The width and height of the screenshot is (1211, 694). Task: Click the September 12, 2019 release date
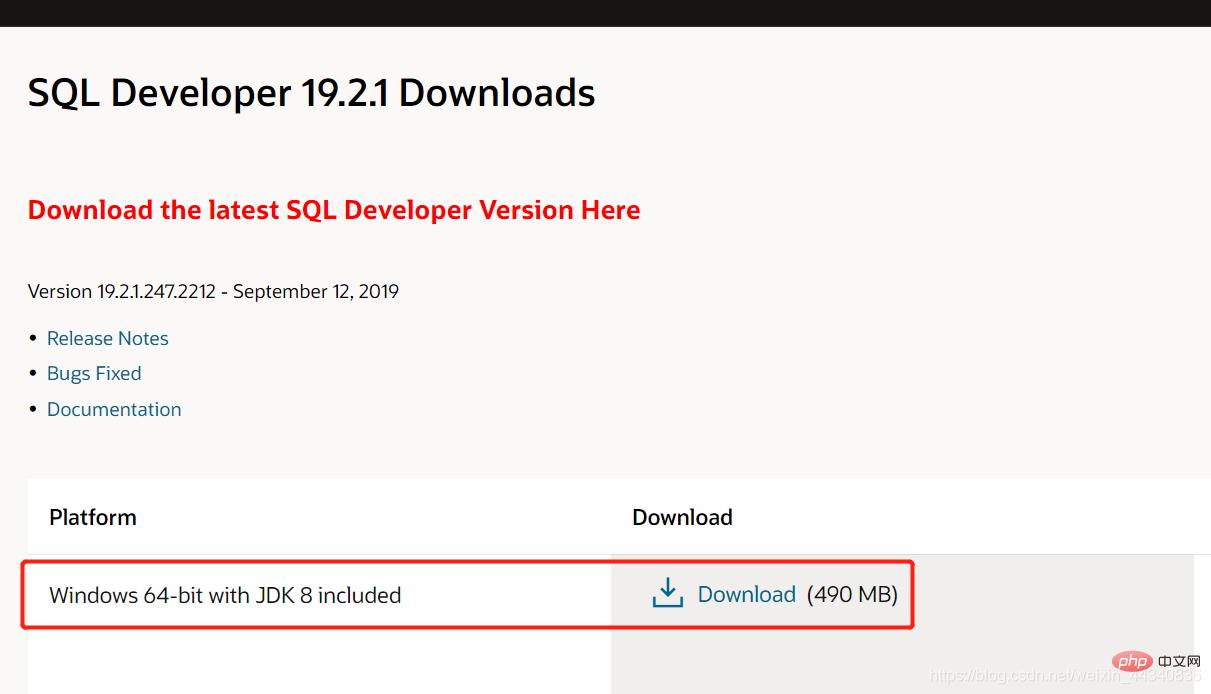316,292
